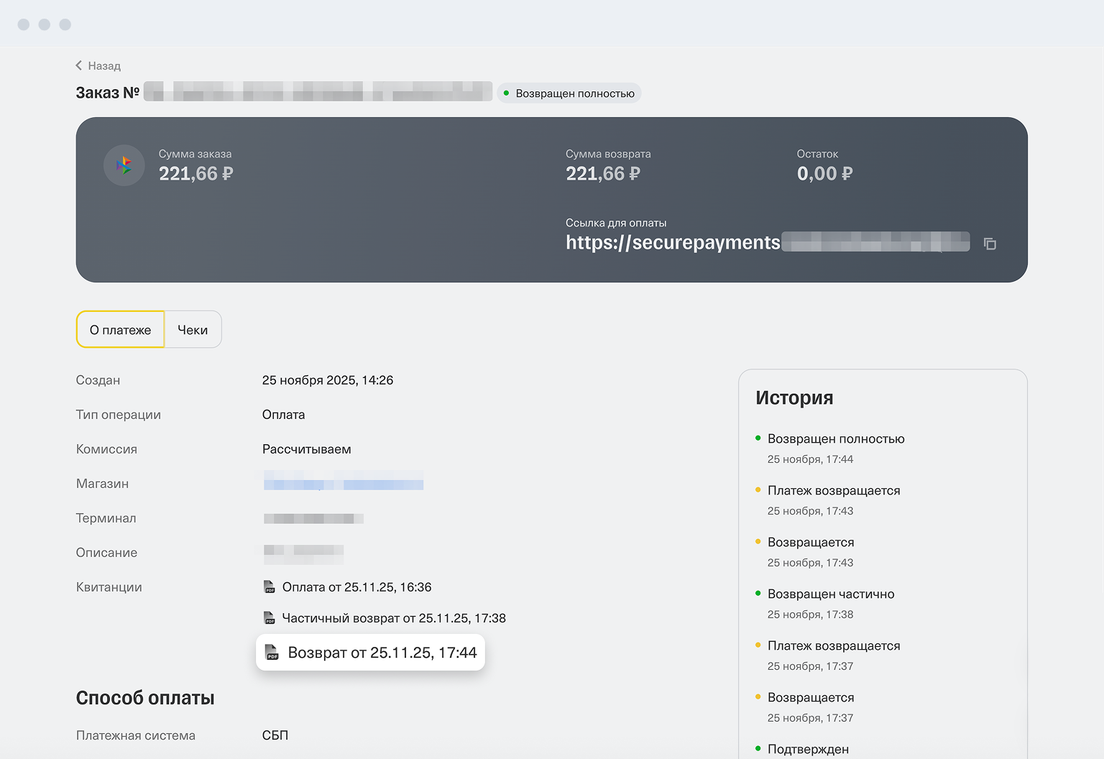Select Возвращен частично history entry
This screenshot has width=1104, height=759.
pyautogui.click(x=830, y=594)
